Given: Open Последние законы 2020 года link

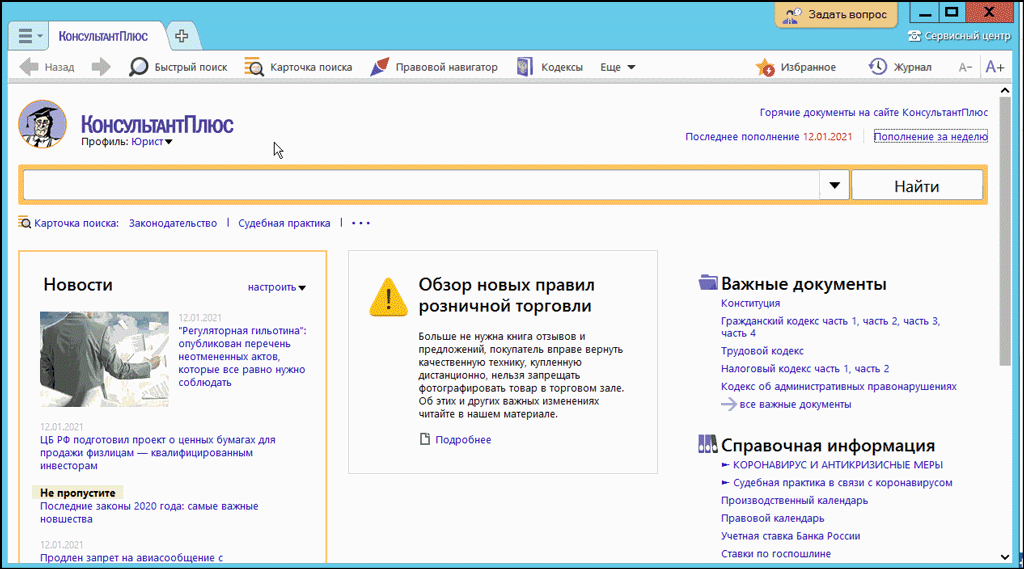Looking at the screenshot, I should point(149,513).
